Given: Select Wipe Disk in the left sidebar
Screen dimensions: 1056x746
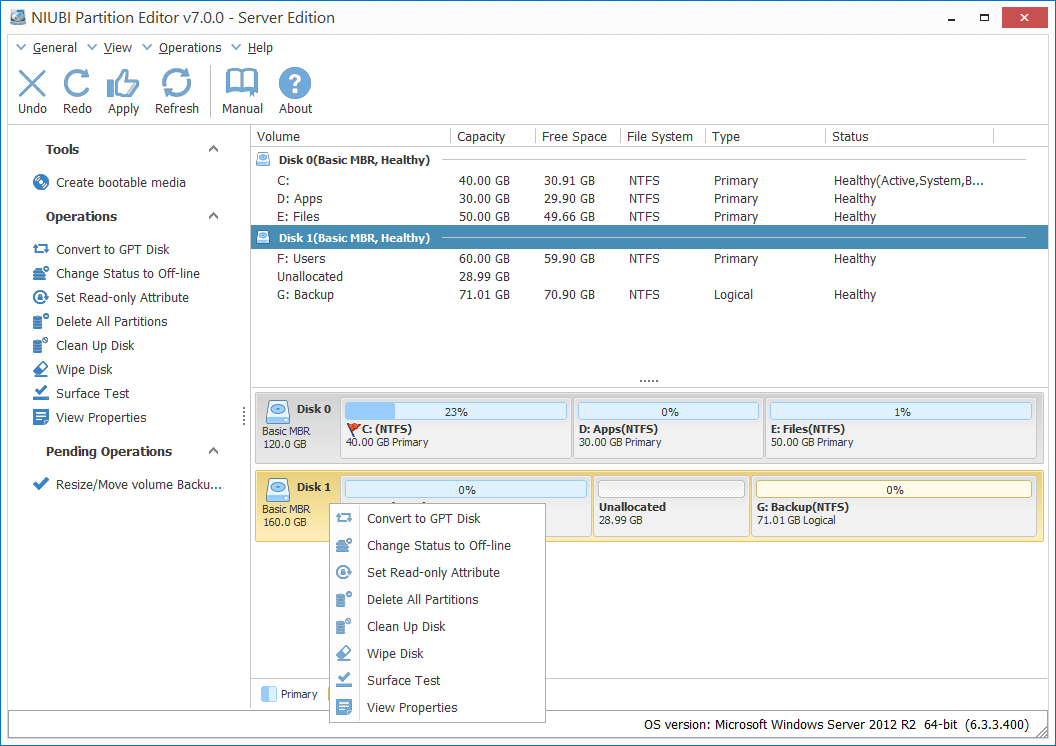Looking at the screenshot, I should click(84, 370).
